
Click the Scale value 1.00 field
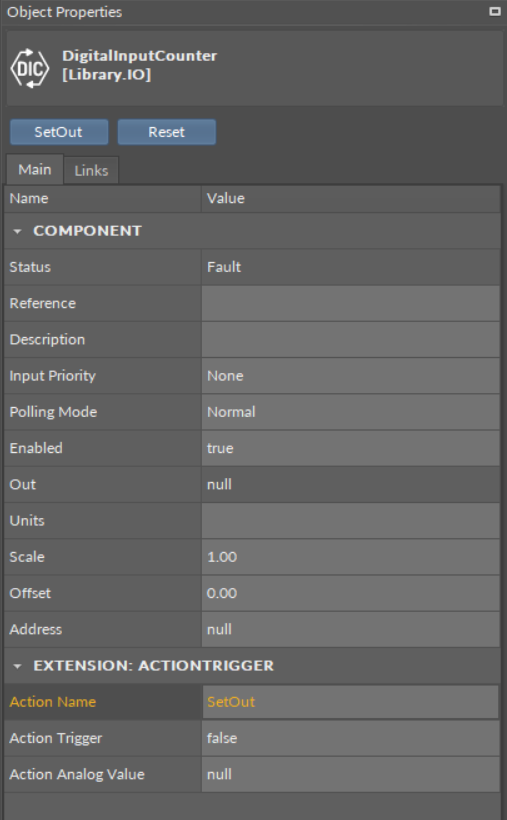[351, 557]
